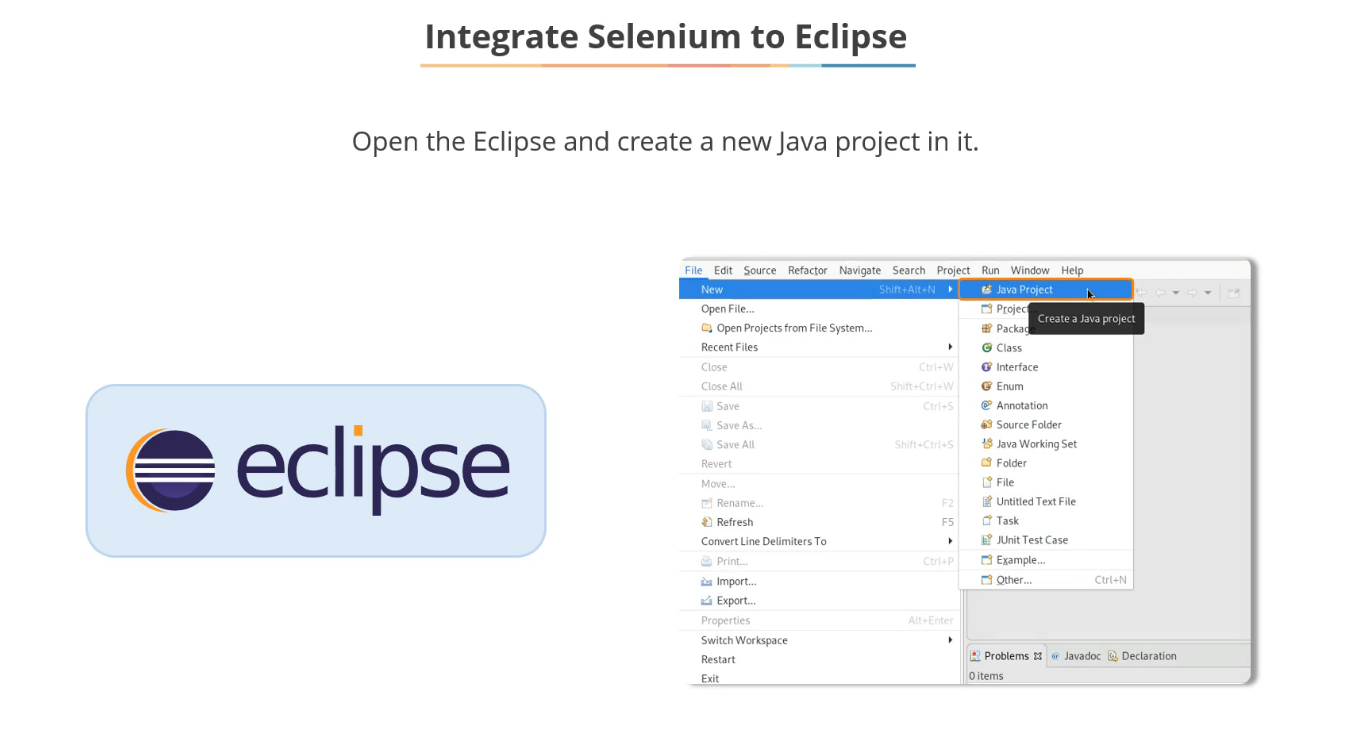
Task: Create a new Java Working Set
Action: pyautogui.click(x=1046, y=444)
